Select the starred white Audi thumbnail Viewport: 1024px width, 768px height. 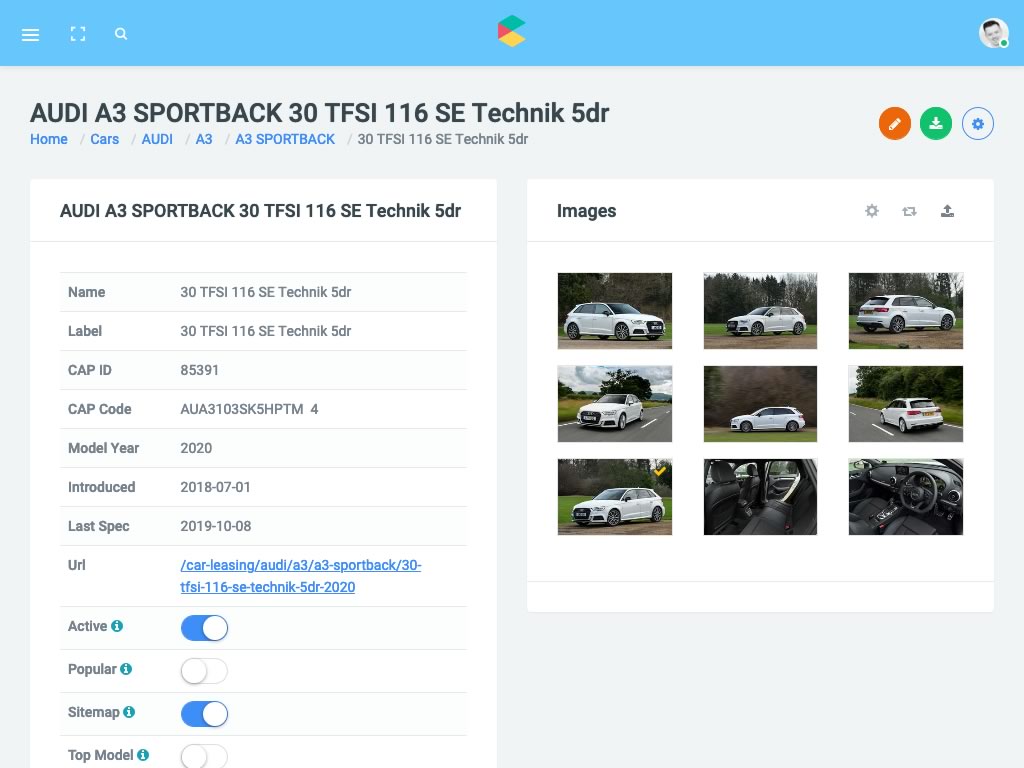(x=614, y=497)
